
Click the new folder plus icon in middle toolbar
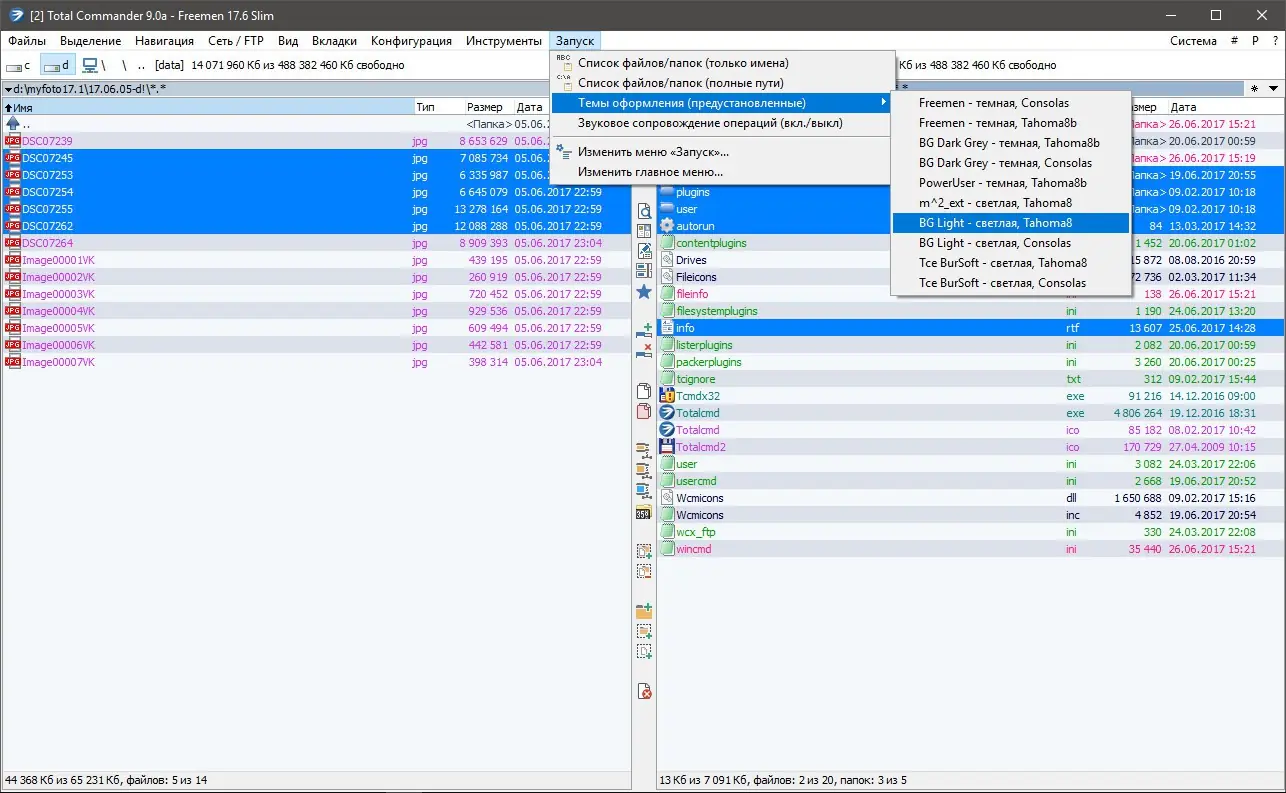(x=644, y=611)
